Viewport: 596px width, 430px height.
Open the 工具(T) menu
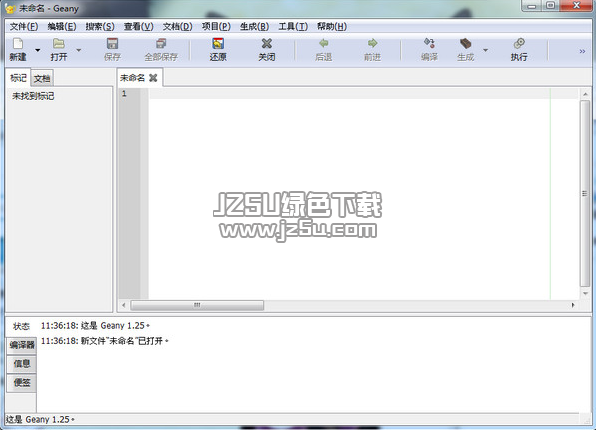[293, 27]
